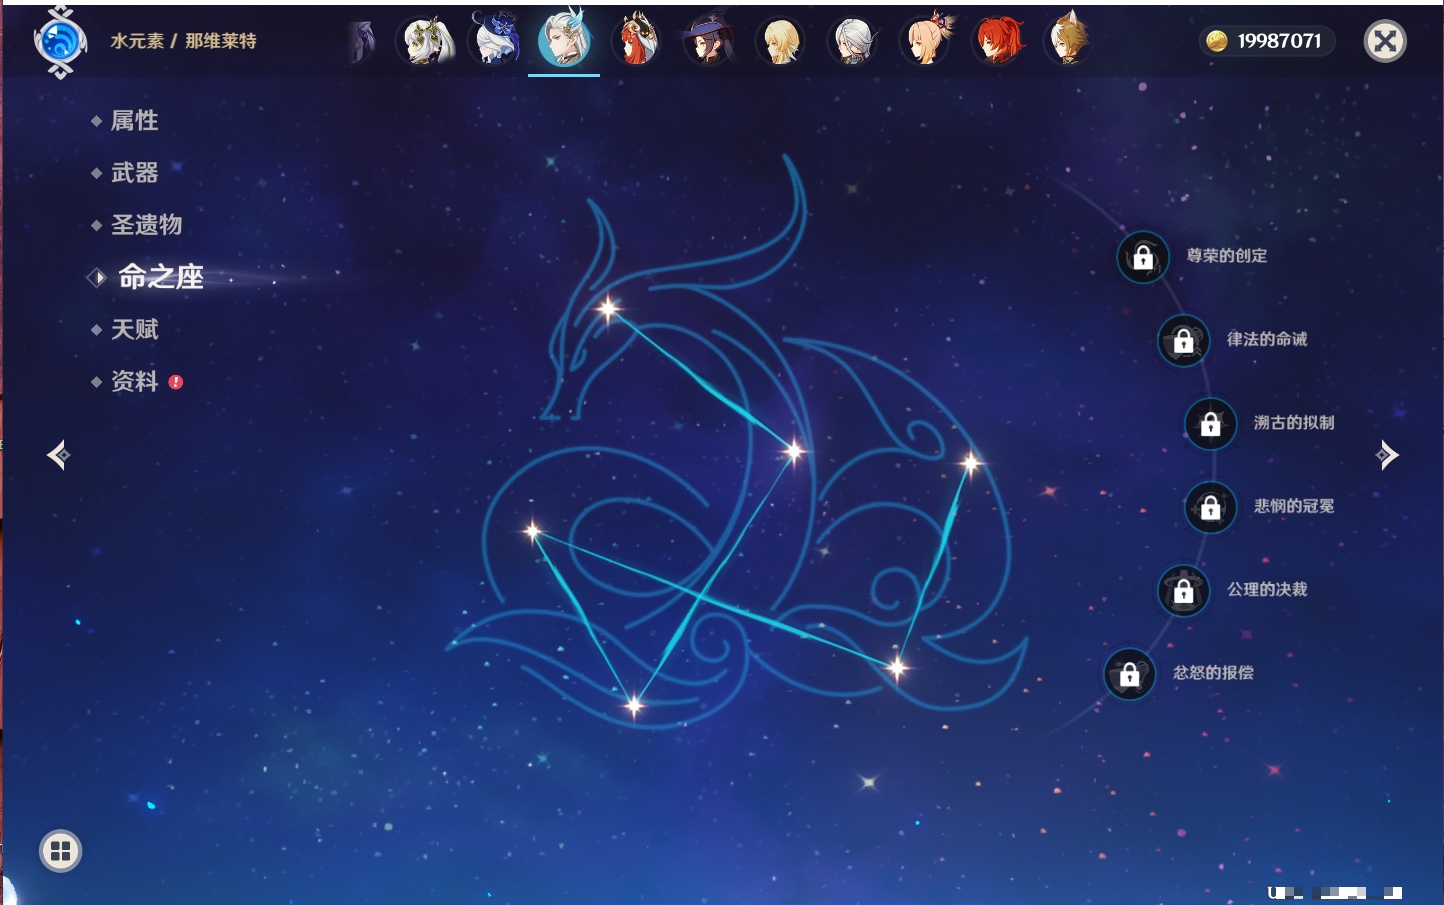Open locked constellation 悲悯的冠冕
The width and height of the screenshot is (1444, 905).
pos(1211,508)
